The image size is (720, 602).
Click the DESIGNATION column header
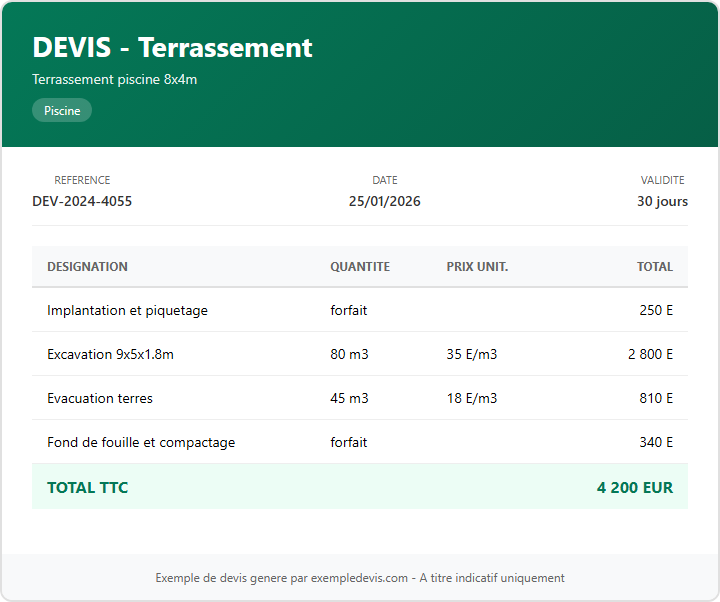[x=87, y=267]
